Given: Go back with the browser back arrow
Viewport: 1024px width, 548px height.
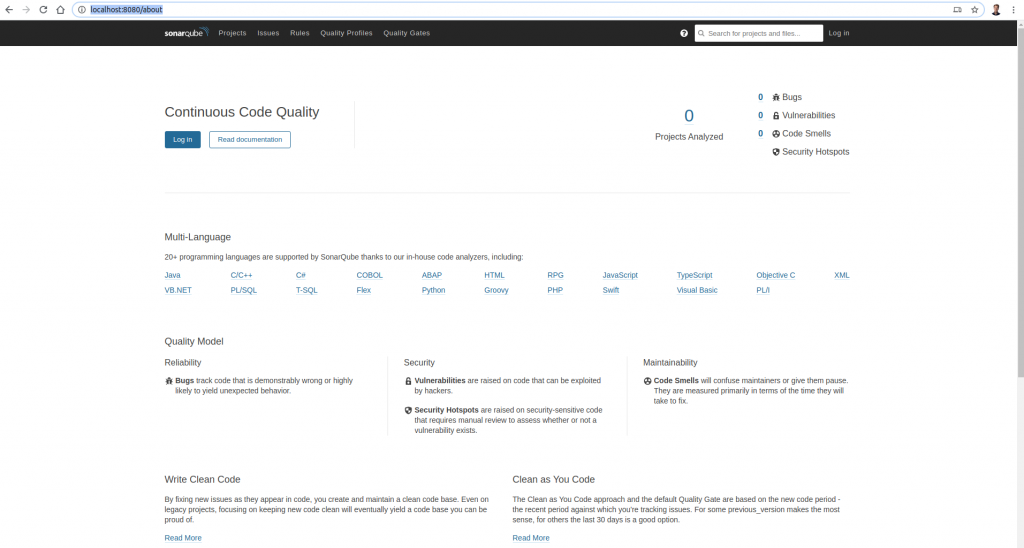Looking at the screenshot, I should [9, 10].
